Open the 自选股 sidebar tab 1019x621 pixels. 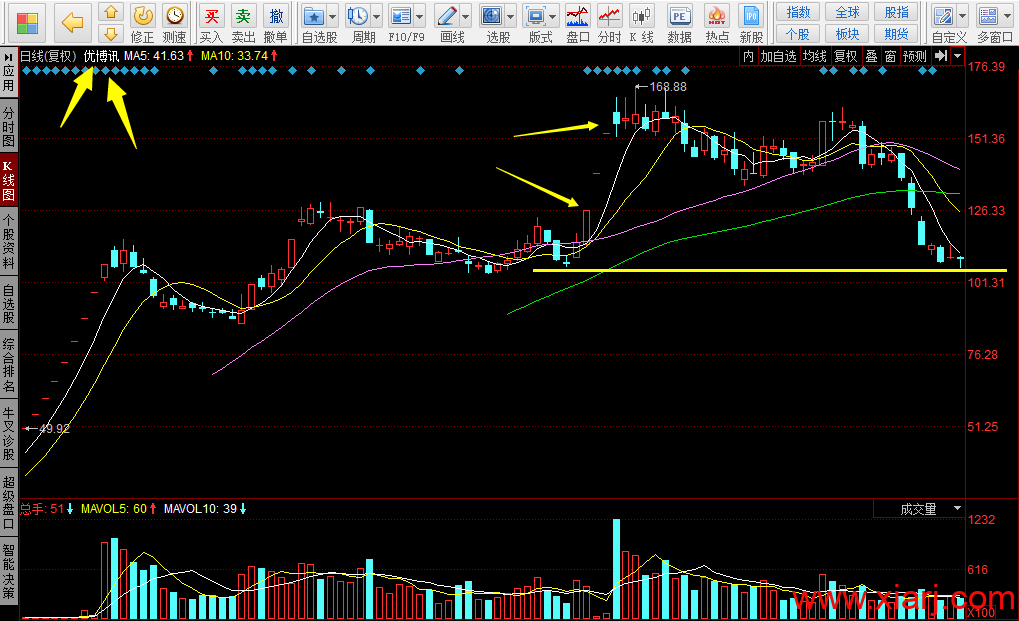(8, 304)
